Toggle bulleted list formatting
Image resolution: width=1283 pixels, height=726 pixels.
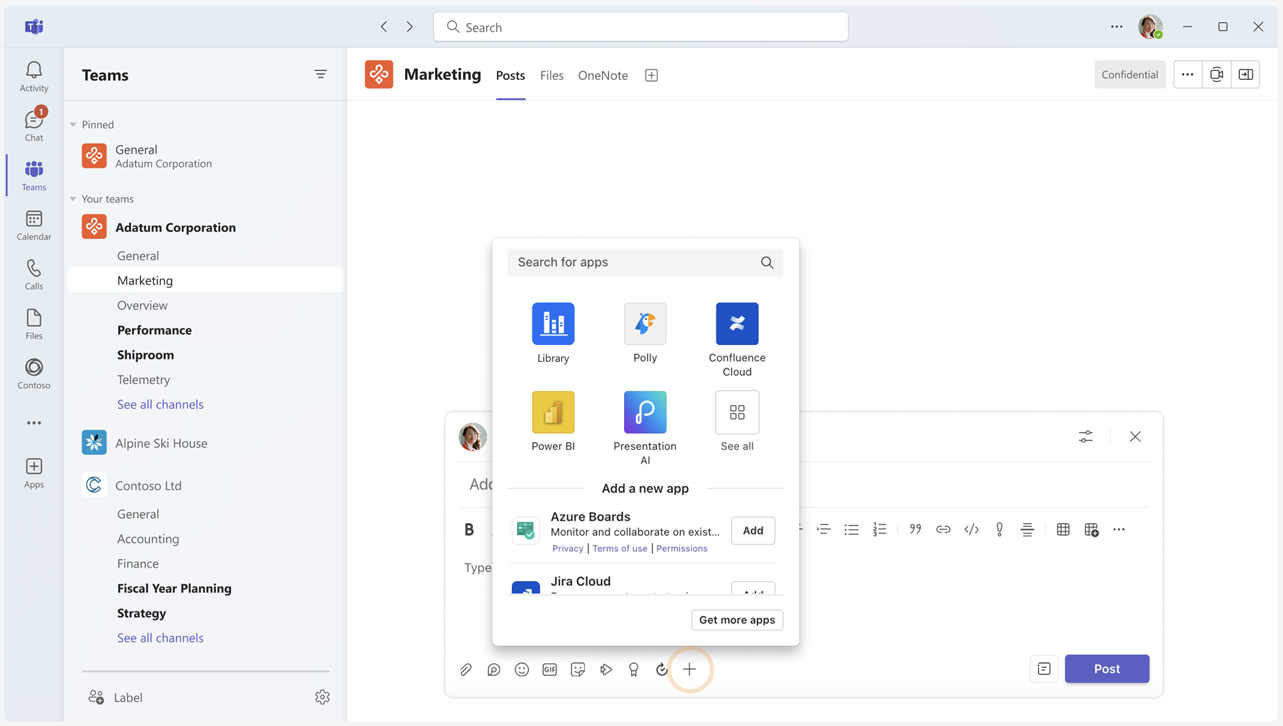tap(851, 530)
